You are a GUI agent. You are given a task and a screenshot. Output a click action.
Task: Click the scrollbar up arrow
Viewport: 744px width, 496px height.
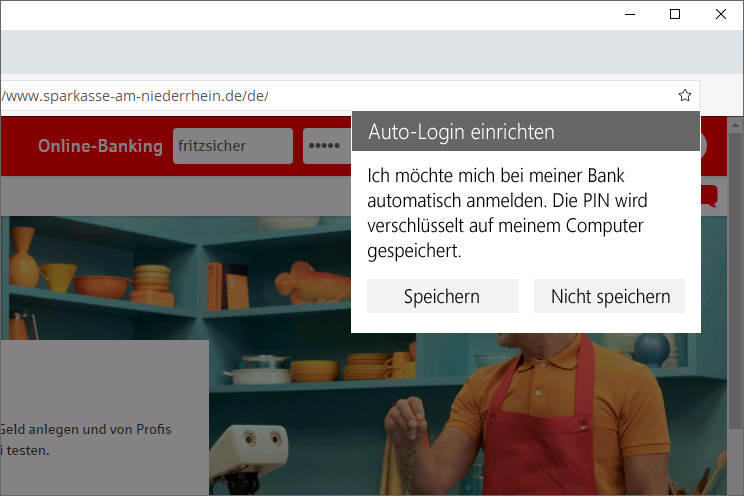735,125
